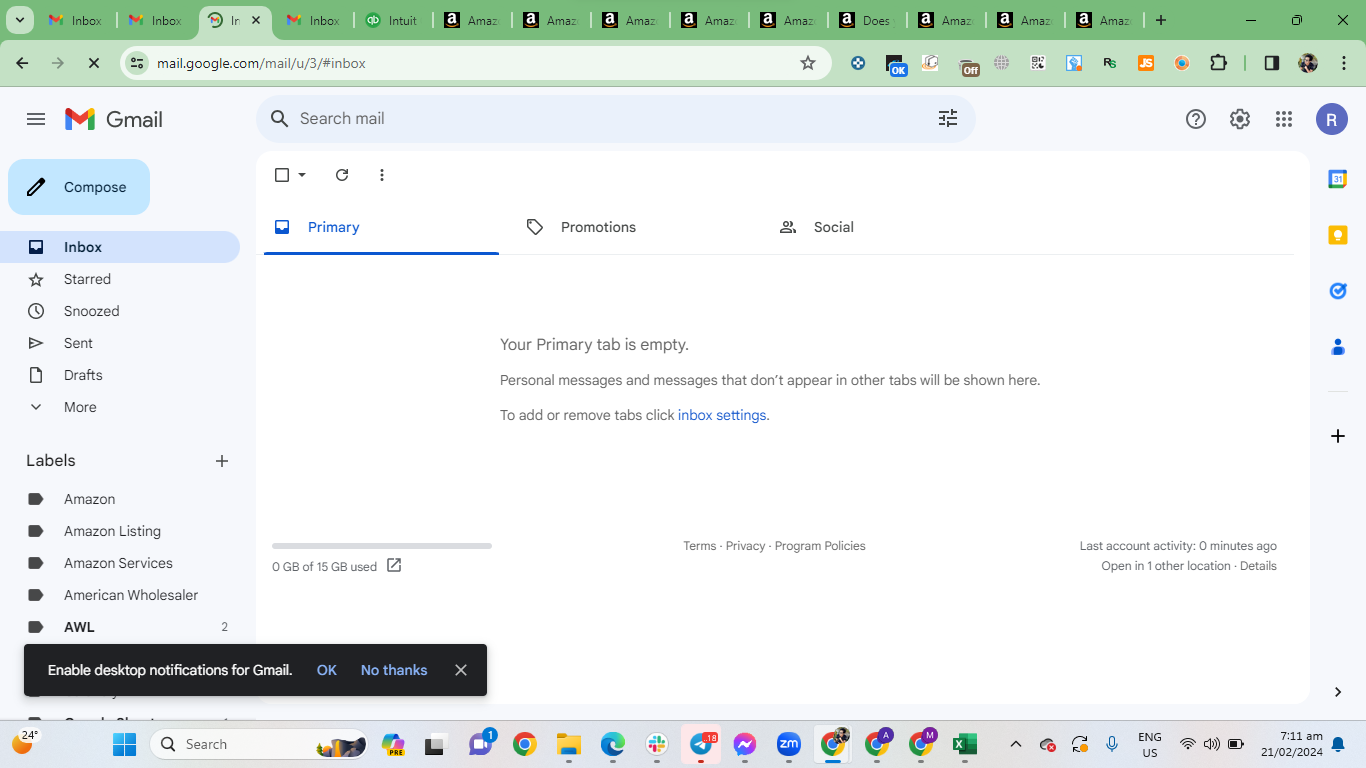Open Gmail Settings gear
This screenshot has height=768, width=1366.
pos(1240,119)
